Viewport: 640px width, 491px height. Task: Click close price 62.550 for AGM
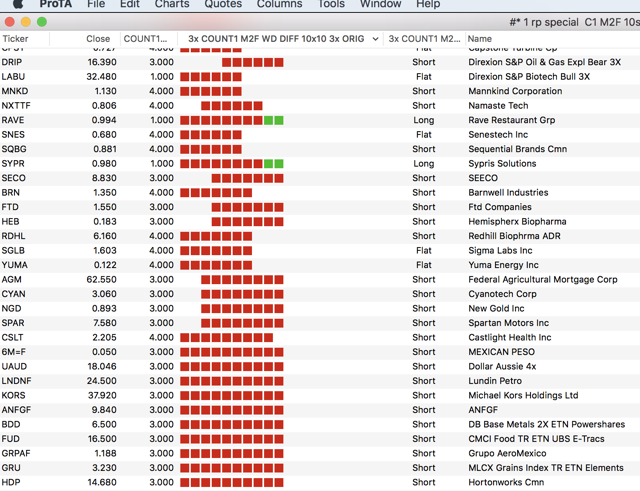click(x=101, y=280)
